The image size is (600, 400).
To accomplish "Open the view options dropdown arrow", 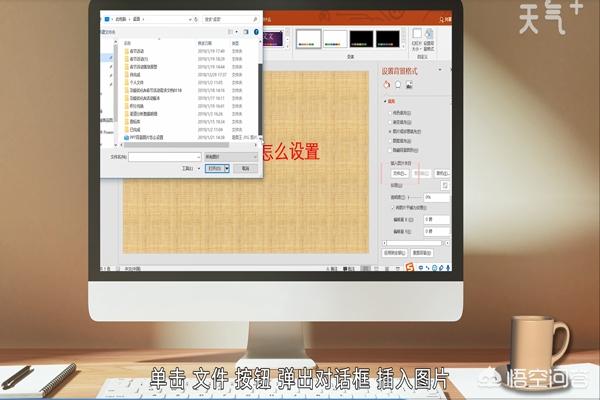I will coord(236,32).
